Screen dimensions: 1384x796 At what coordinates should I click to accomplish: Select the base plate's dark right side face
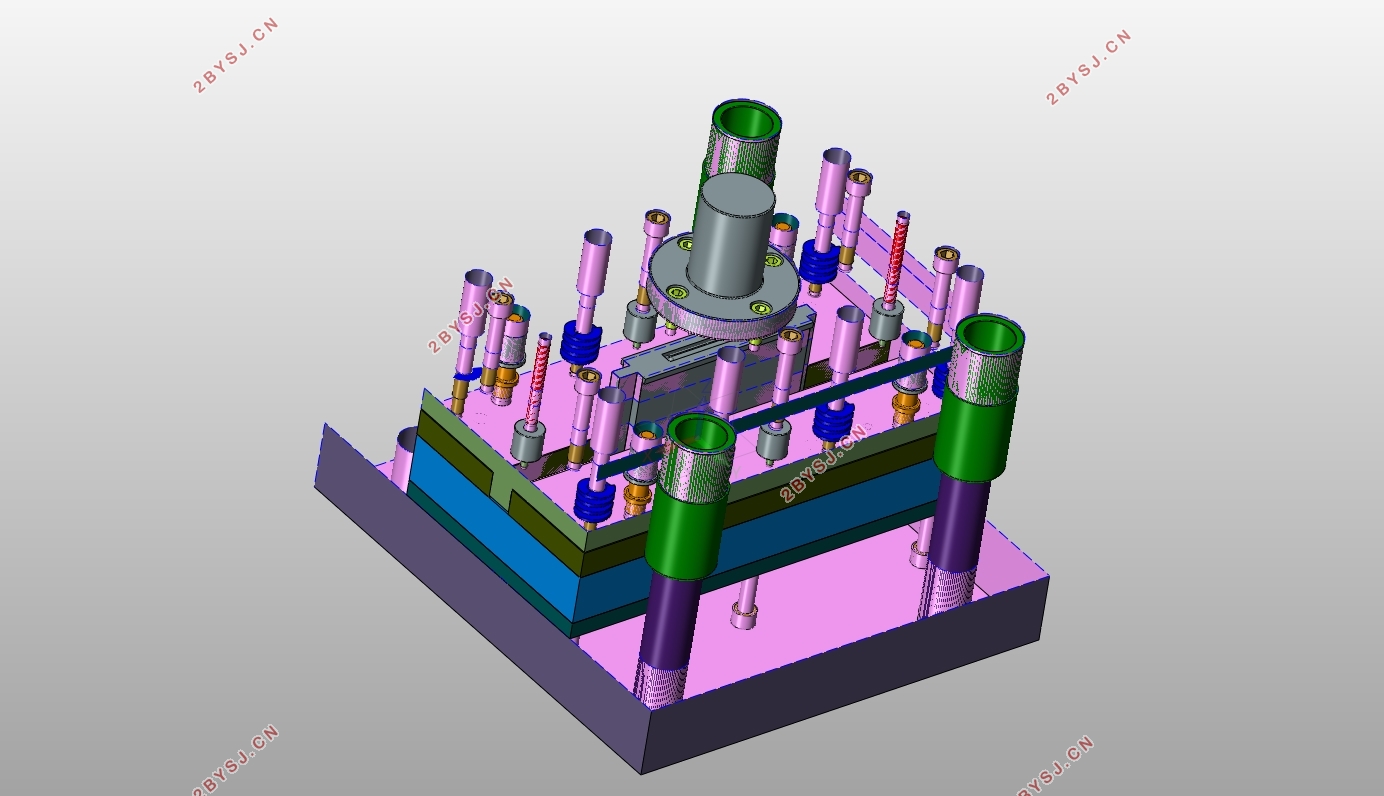pos(850,690)
